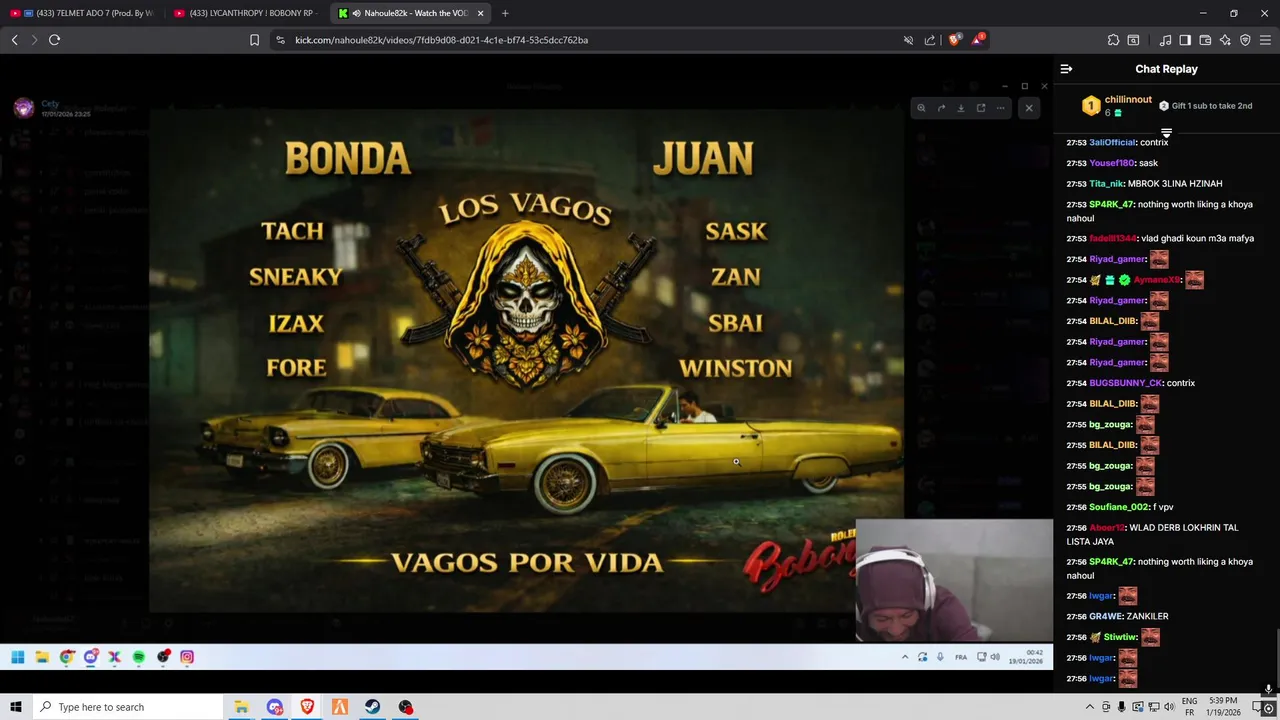The image size is (1280, 720).
Task: Click the Type here to search box
Action: (x=127, y=707)
